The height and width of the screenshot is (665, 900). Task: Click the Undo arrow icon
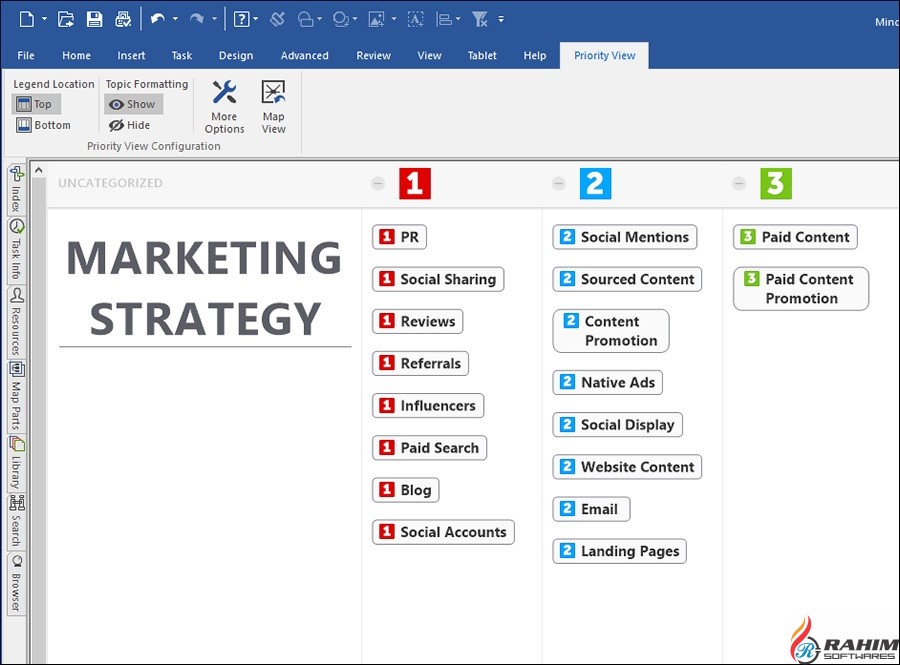pyautogui.click(x=157, y=19)
